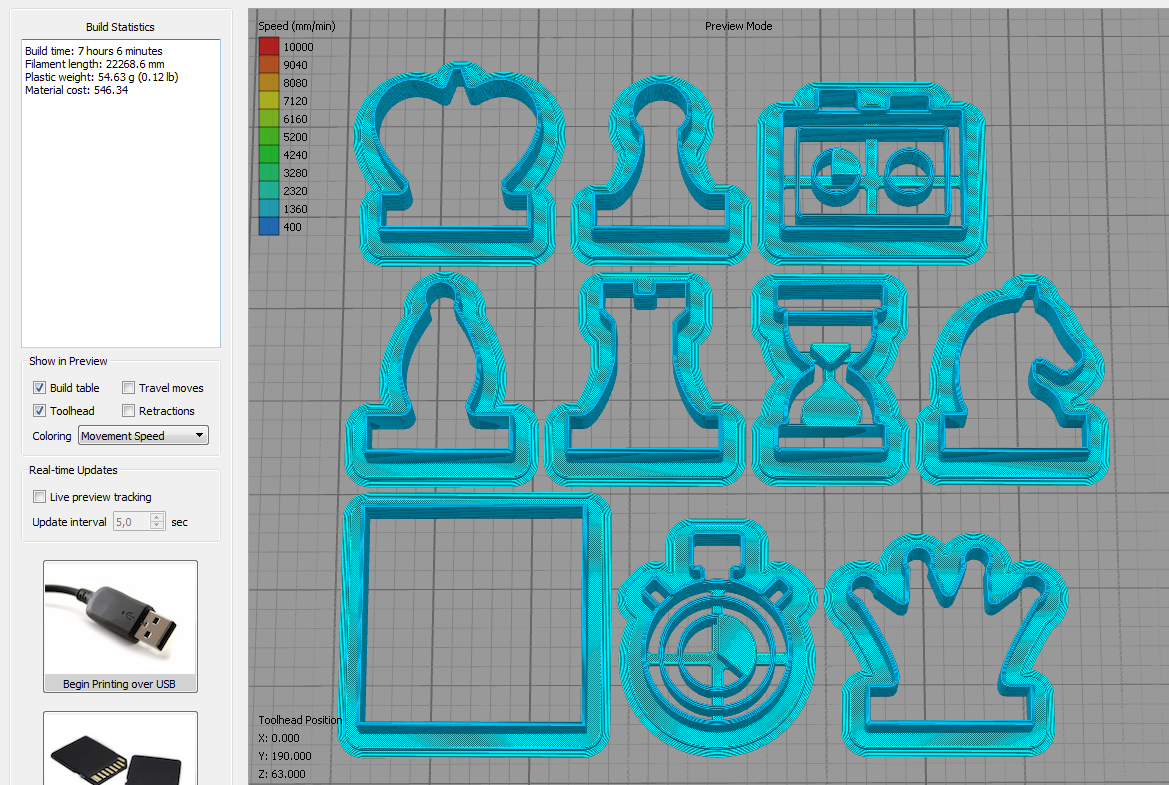Click the yellow 7120 speed legend swatch
Screen dimensions: 1169x785
coord(268,101)
